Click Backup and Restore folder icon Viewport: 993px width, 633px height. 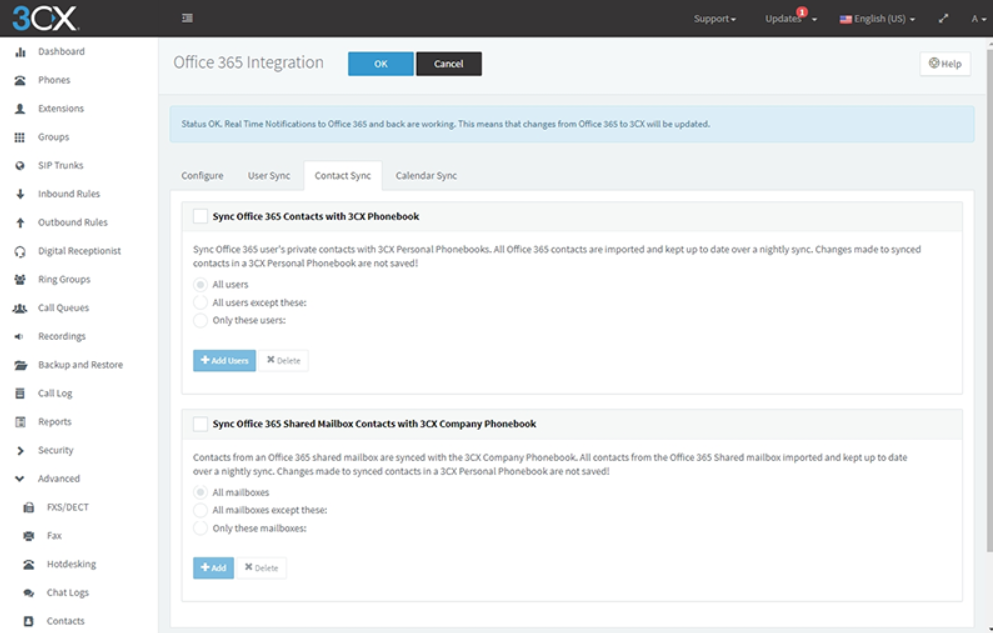tap(20, 365)
